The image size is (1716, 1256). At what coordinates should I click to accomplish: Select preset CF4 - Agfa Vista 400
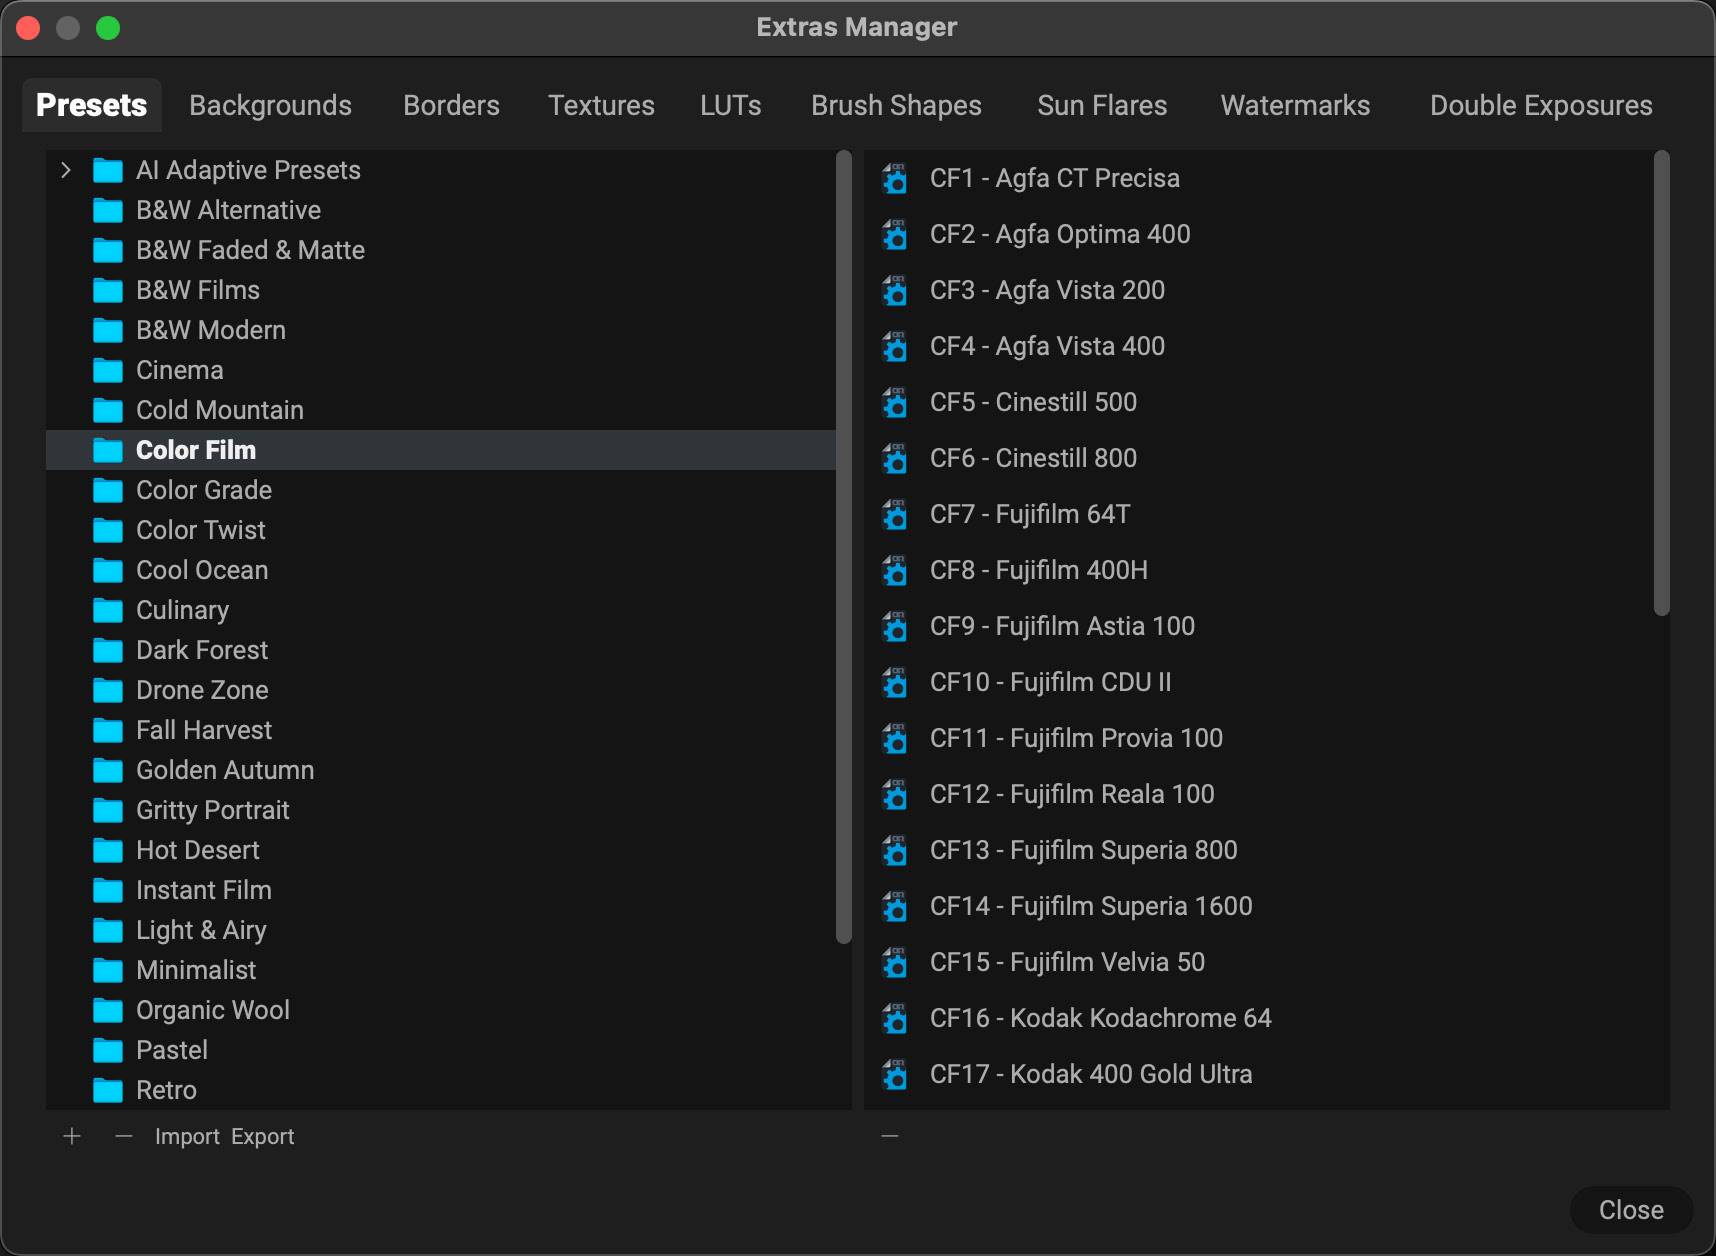click(x=1259, y=346)
